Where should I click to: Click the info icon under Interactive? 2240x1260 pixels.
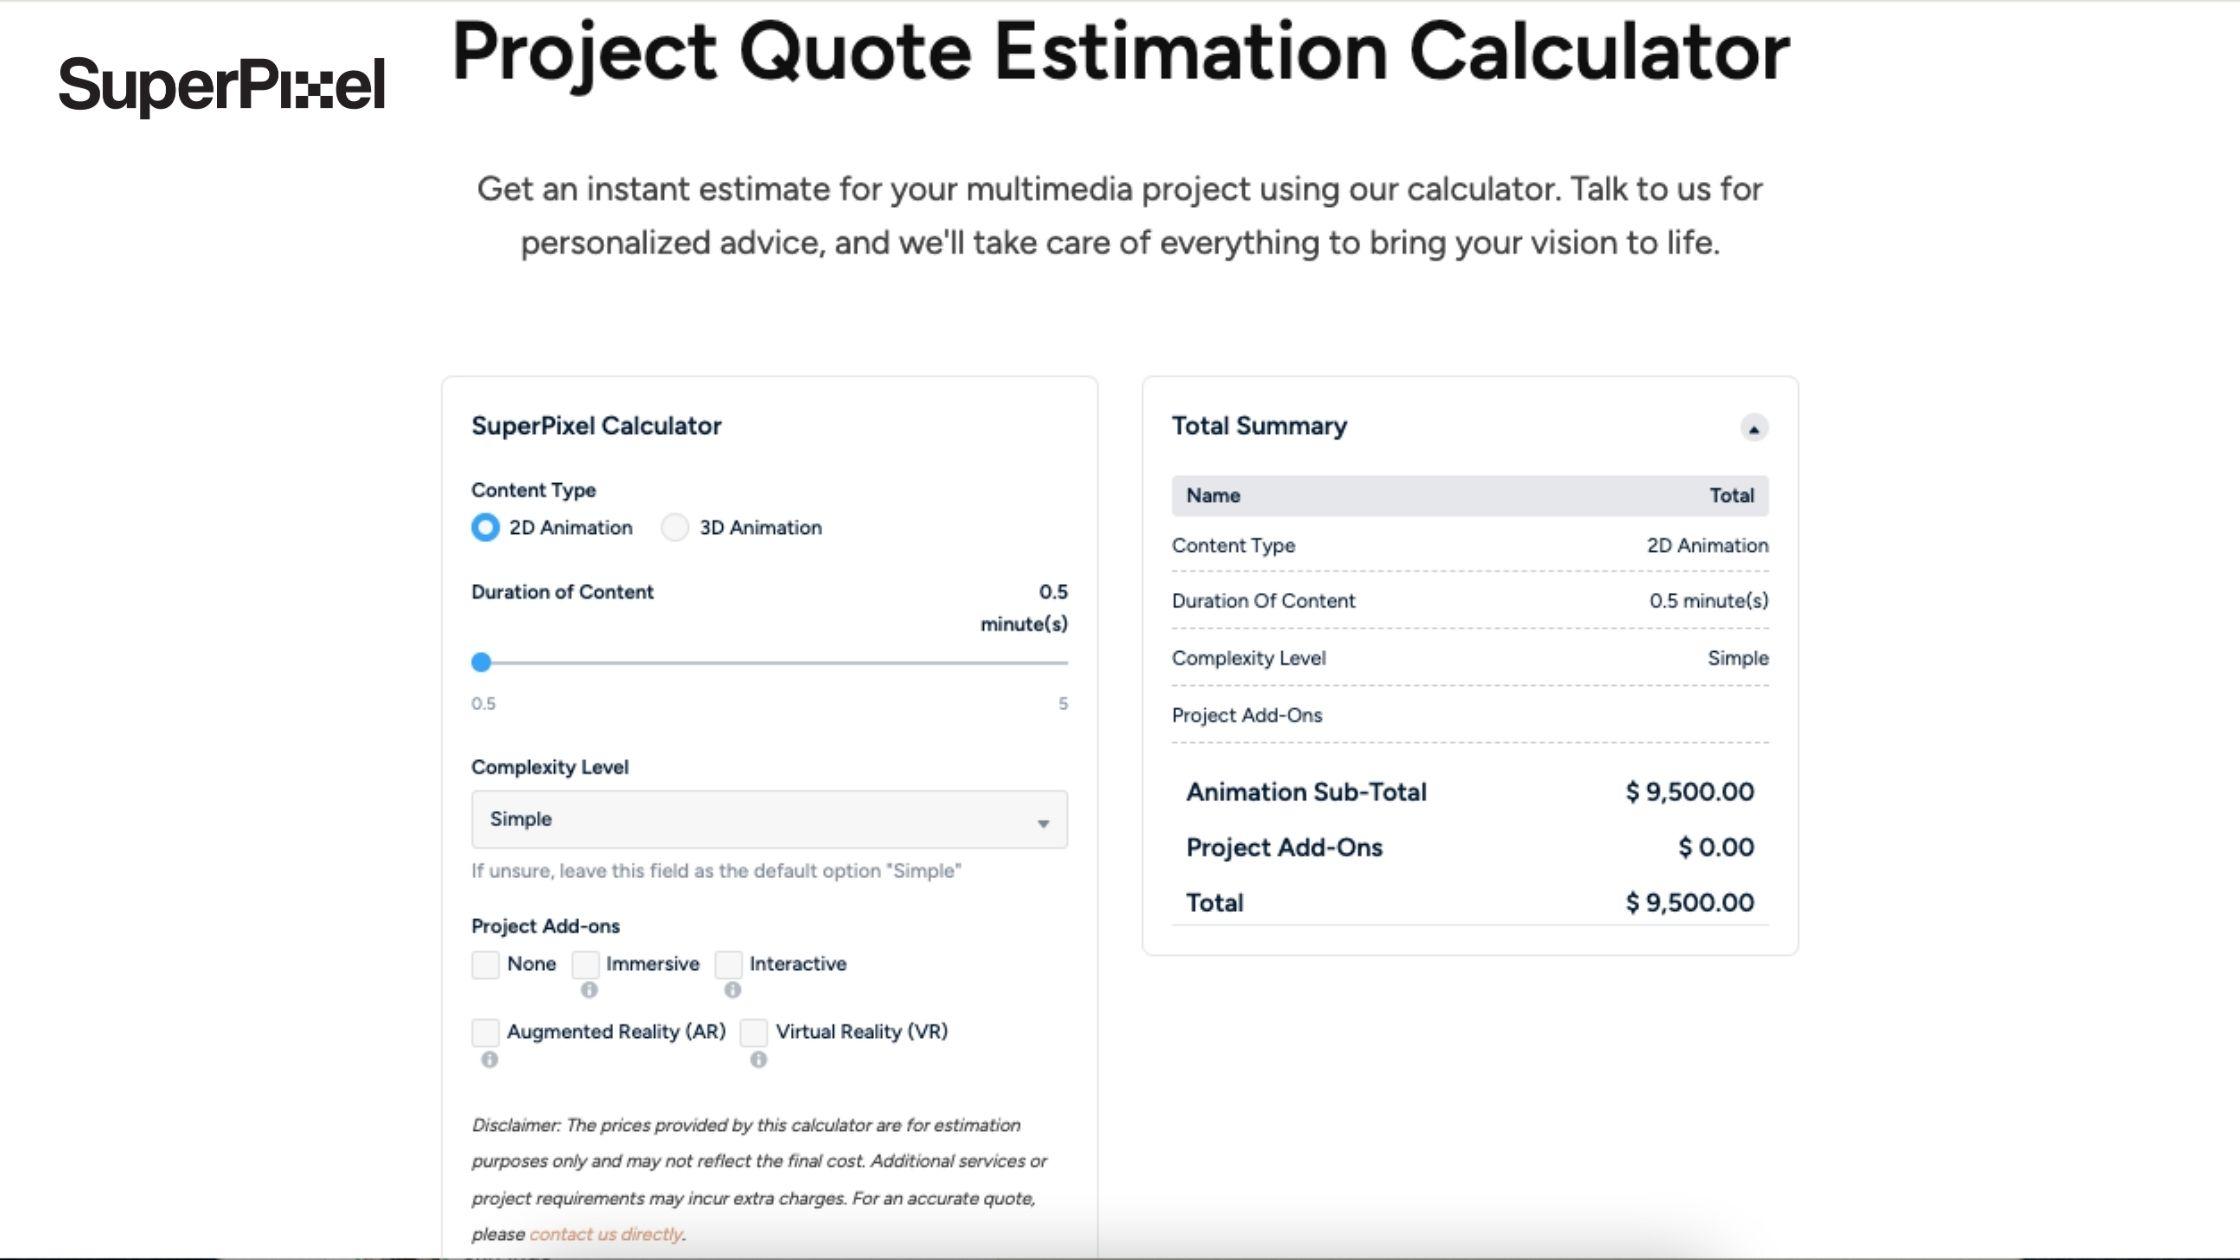click(x=733, y=990)
